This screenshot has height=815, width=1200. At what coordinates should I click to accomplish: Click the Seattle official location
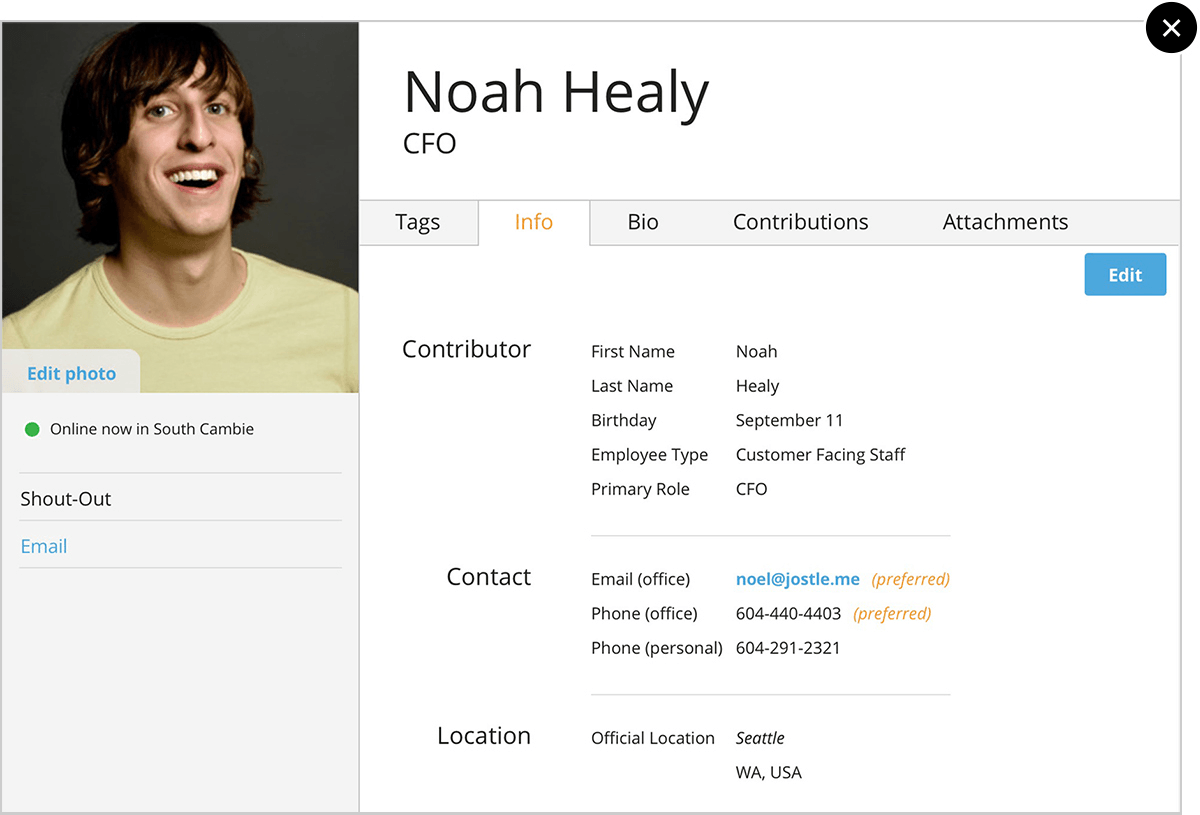[x=760, y=738]
